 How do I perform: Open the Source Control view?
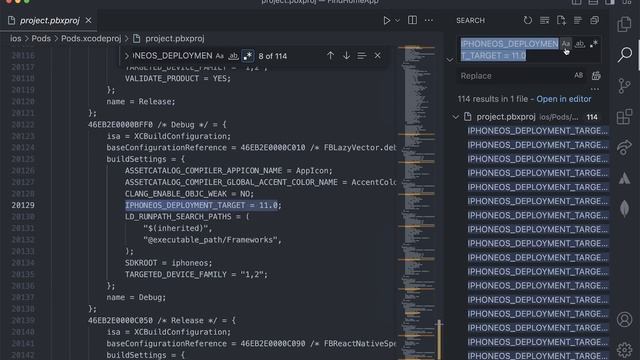[624, 86]
